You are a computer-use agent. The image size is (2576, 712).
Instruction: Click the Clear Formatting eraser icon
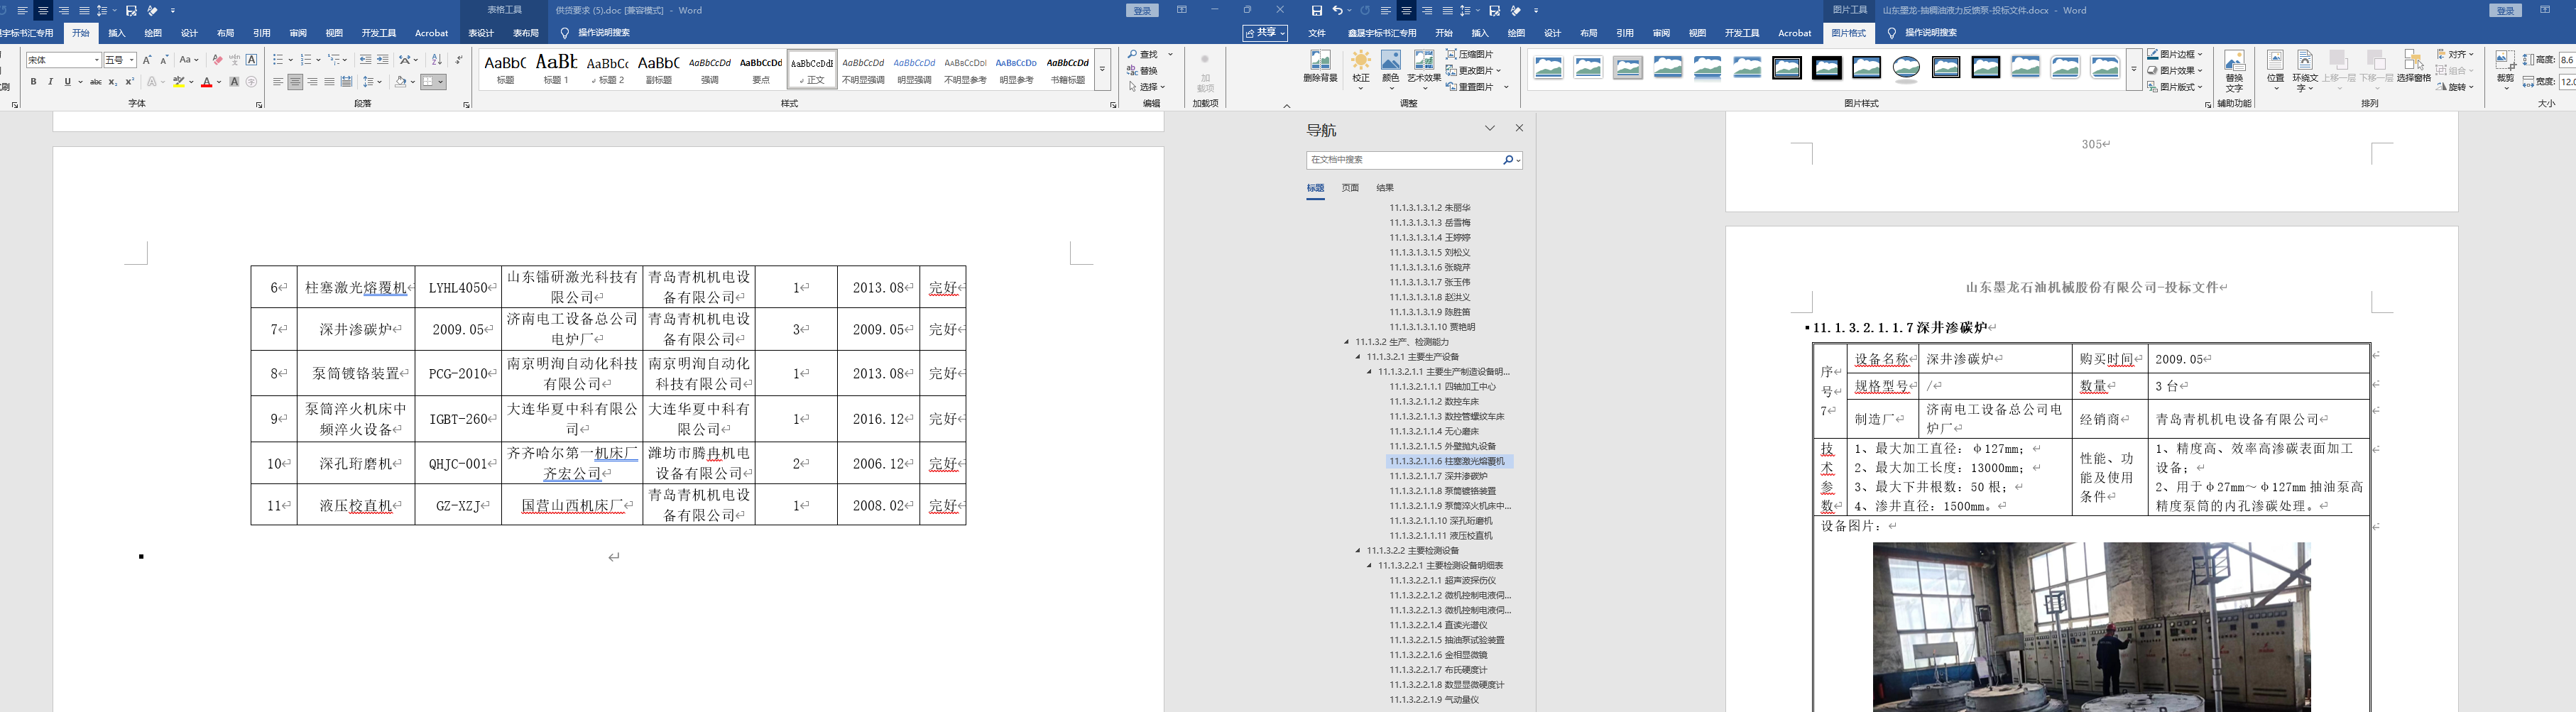217,60
